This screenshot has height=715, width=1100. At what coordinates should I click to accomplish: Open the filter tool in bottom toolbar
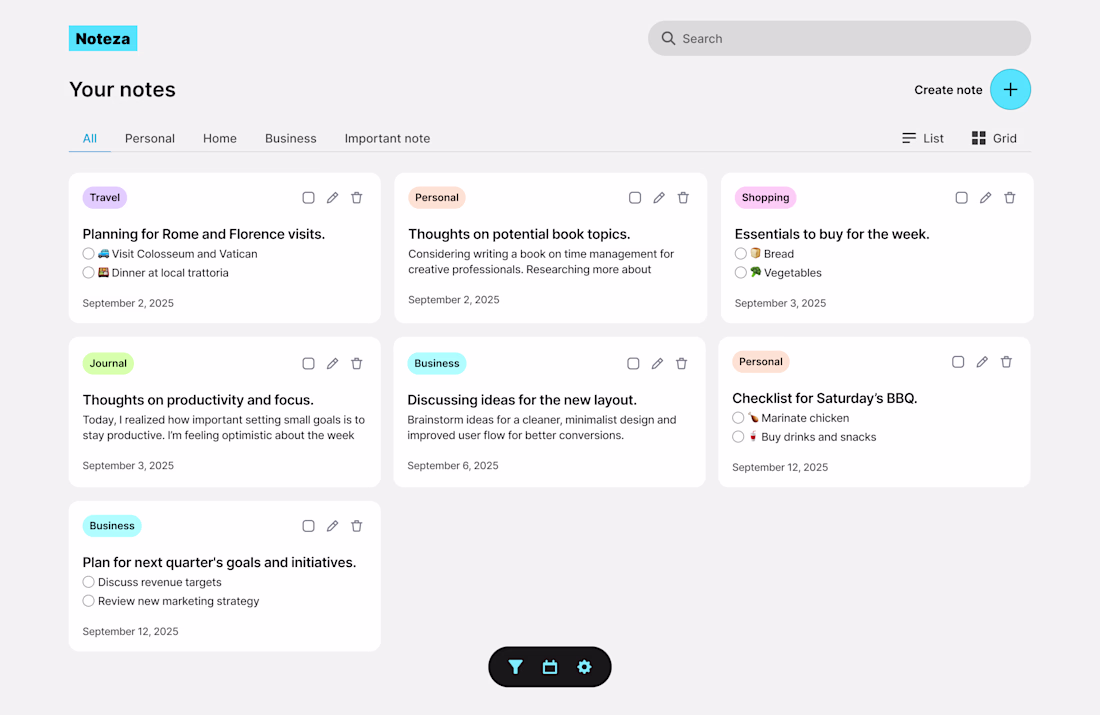pos(516,667)
